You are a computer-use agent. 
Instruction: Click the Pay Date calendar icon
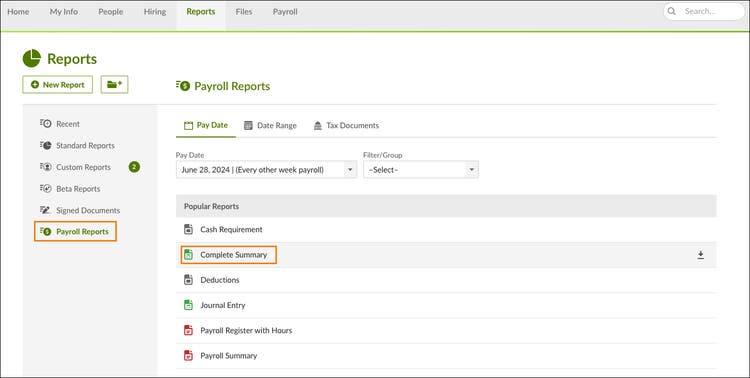[188, 125]
